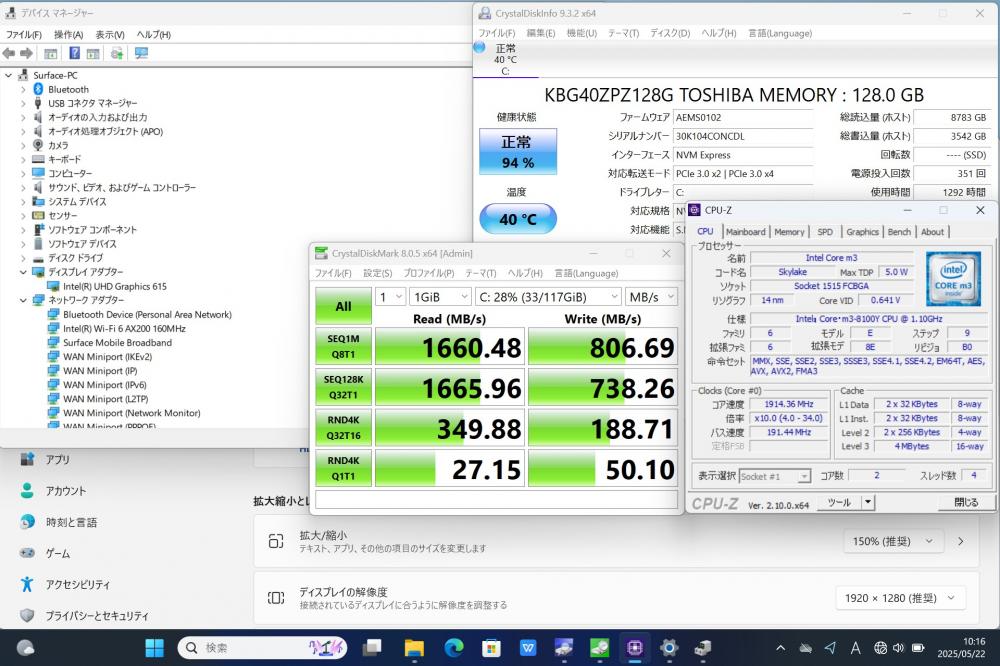Screen dimensions: 1000x666
Task: Click the back arrow in Device Manager toolbar
Action: pyautogui.click(x=9, y=54)
